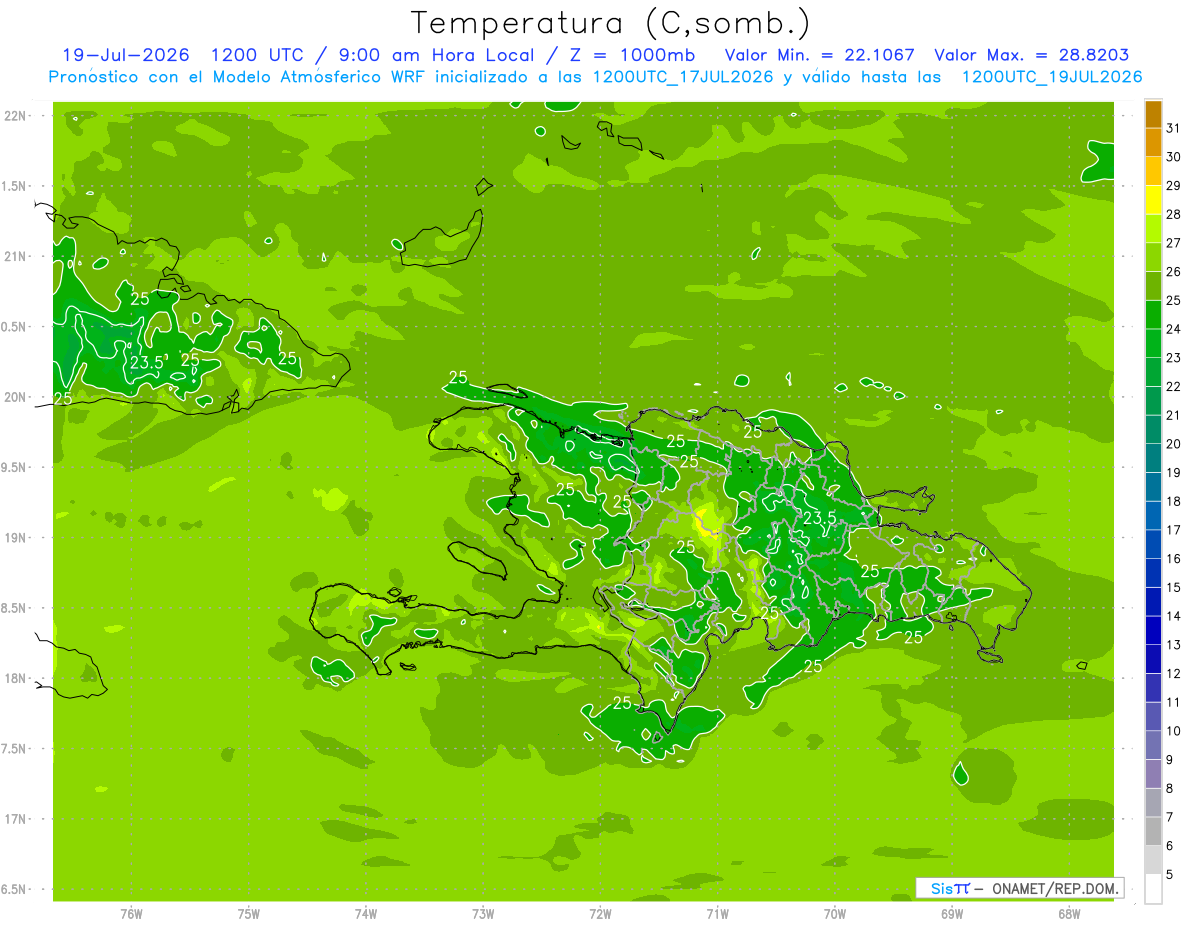The image size is (1200, 927).
Task: Select the date text "19-Jul-2026"
Action: [126, 55]
